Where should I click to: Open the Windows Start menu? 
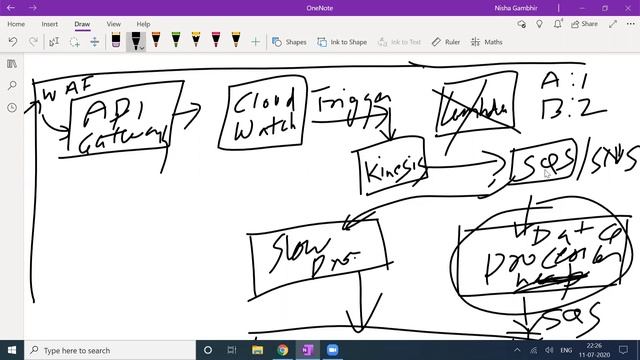(x=12, y=350)
